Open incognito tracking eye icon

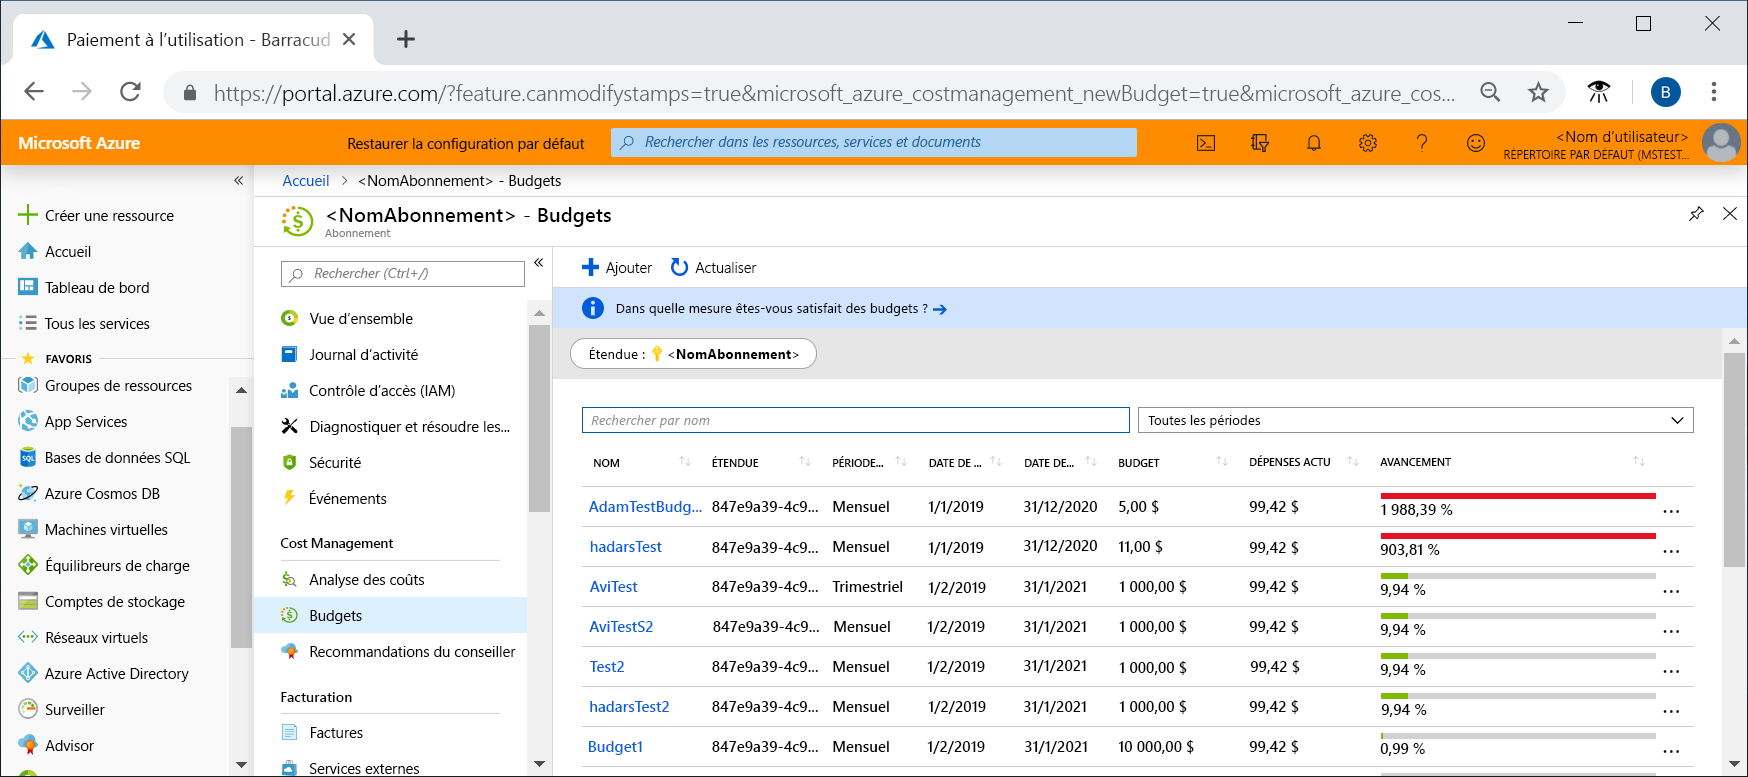tap(1599, 92)
